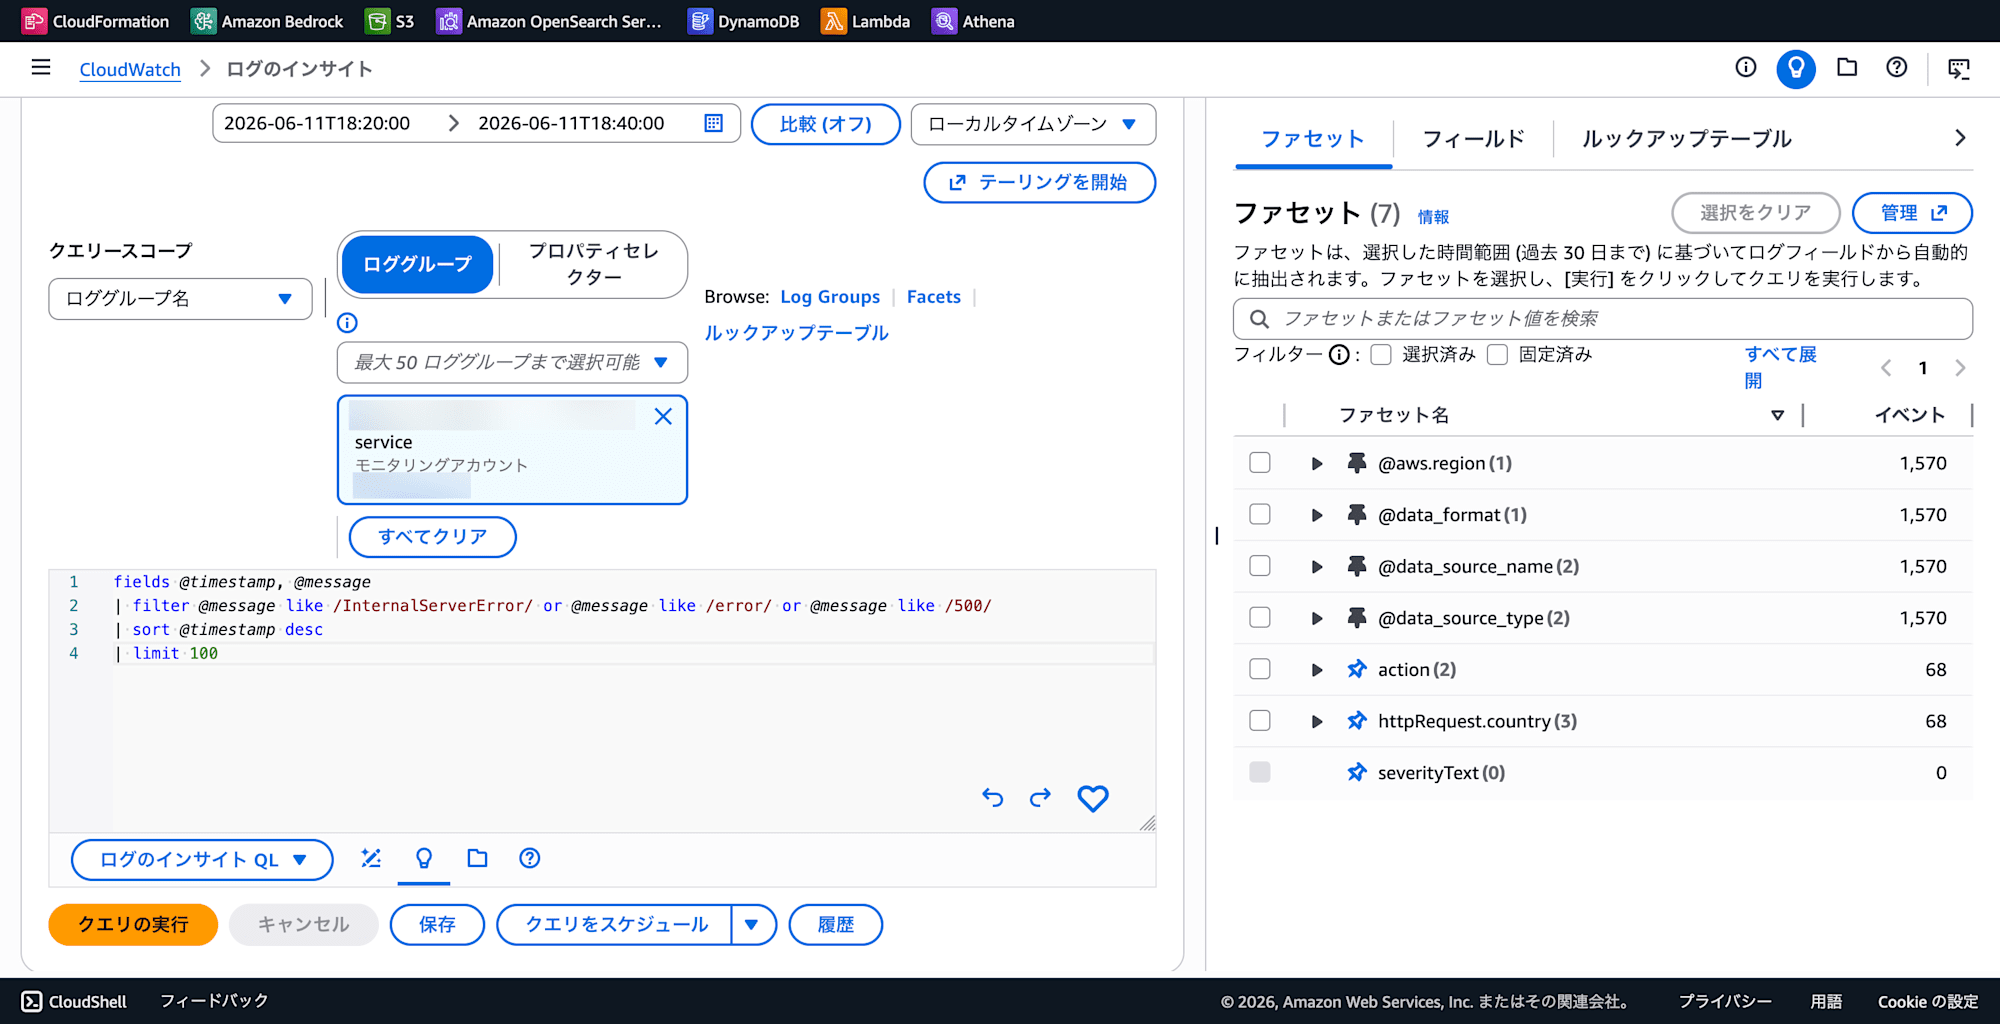Switch to フィールド tab
This screenshot has height=1024, width=2000.
[x=1473, y=139]
